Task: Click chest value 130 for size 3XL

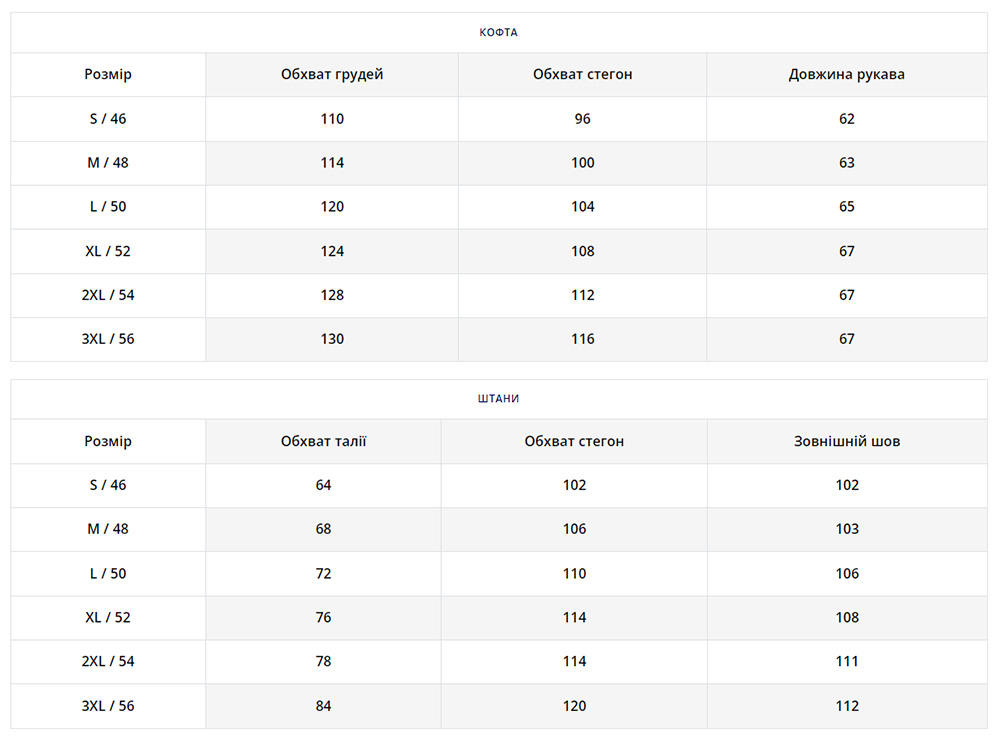Action: 332,339
